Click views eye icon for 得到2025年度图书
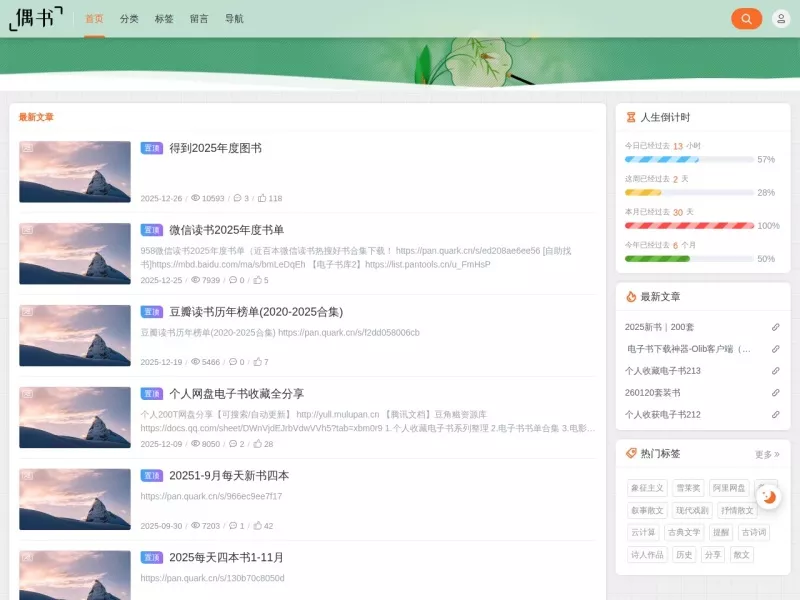This screenshot has height=600, width=800. coord(195,198)
